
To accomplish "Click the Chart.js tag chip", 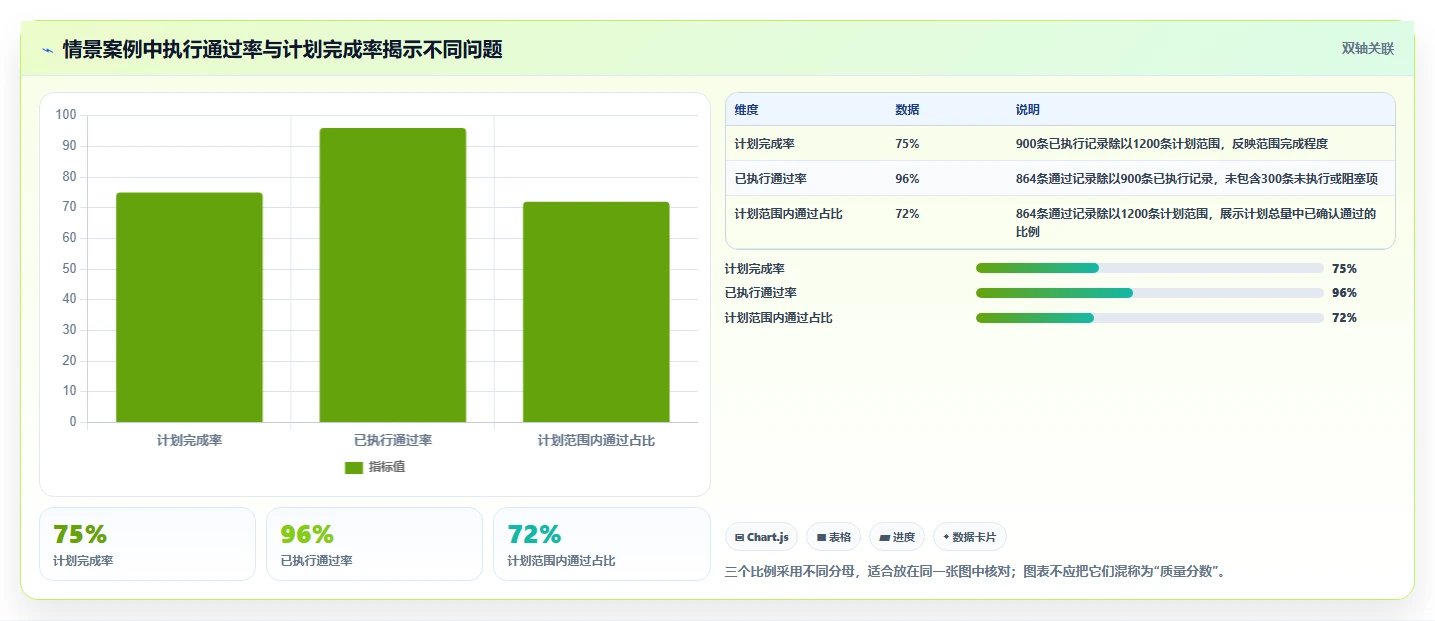I will point(761,537).
